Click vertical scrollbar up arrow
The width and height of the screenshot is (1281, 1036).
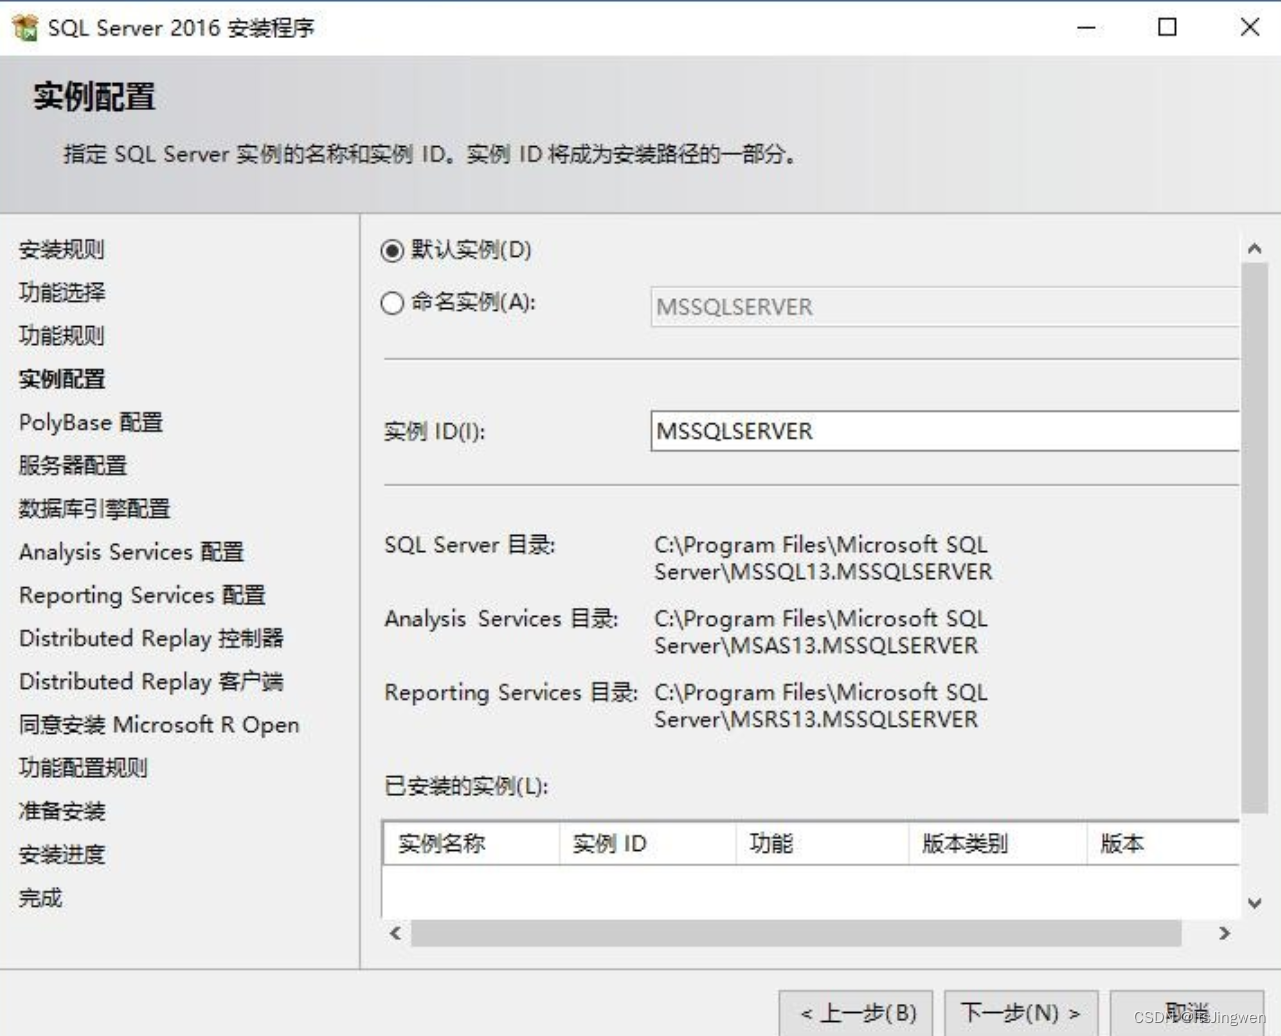point(1255,248)
